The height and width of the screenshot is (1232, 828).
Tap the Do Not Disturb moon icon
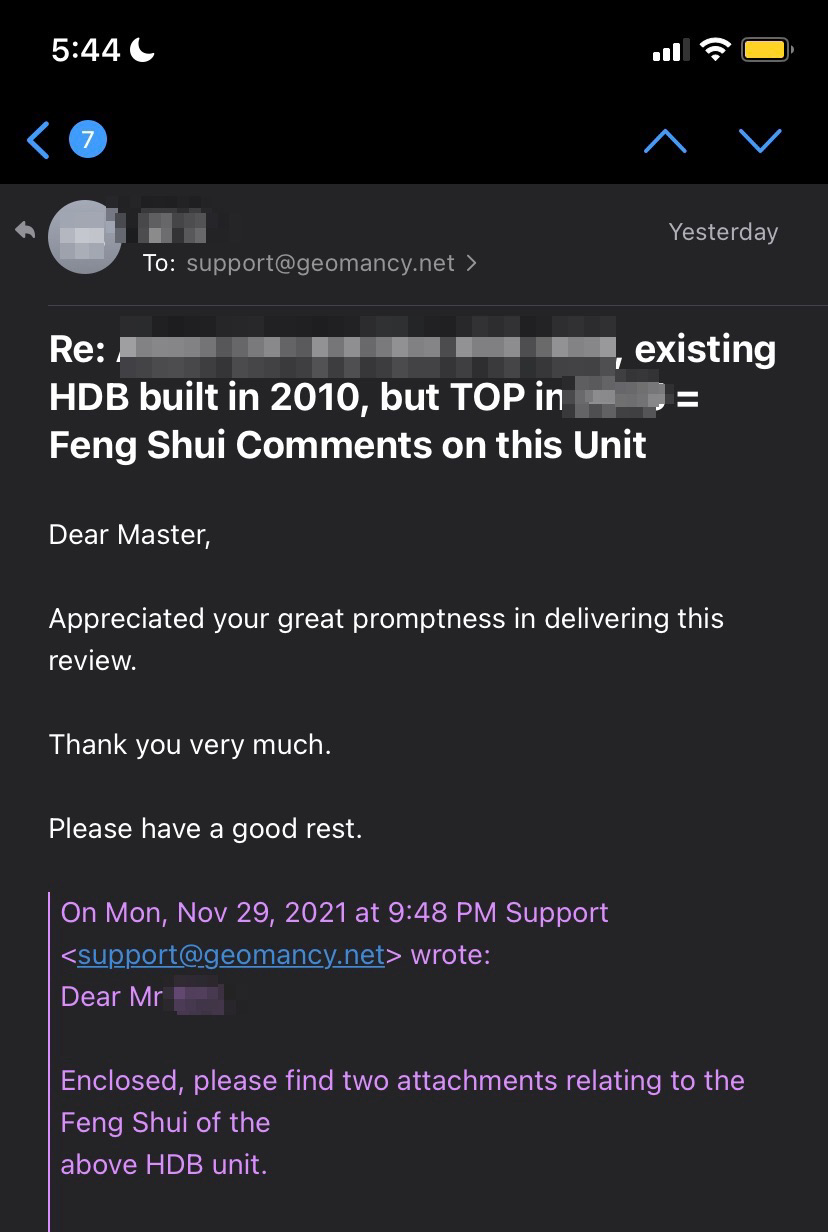pos(142,49)
